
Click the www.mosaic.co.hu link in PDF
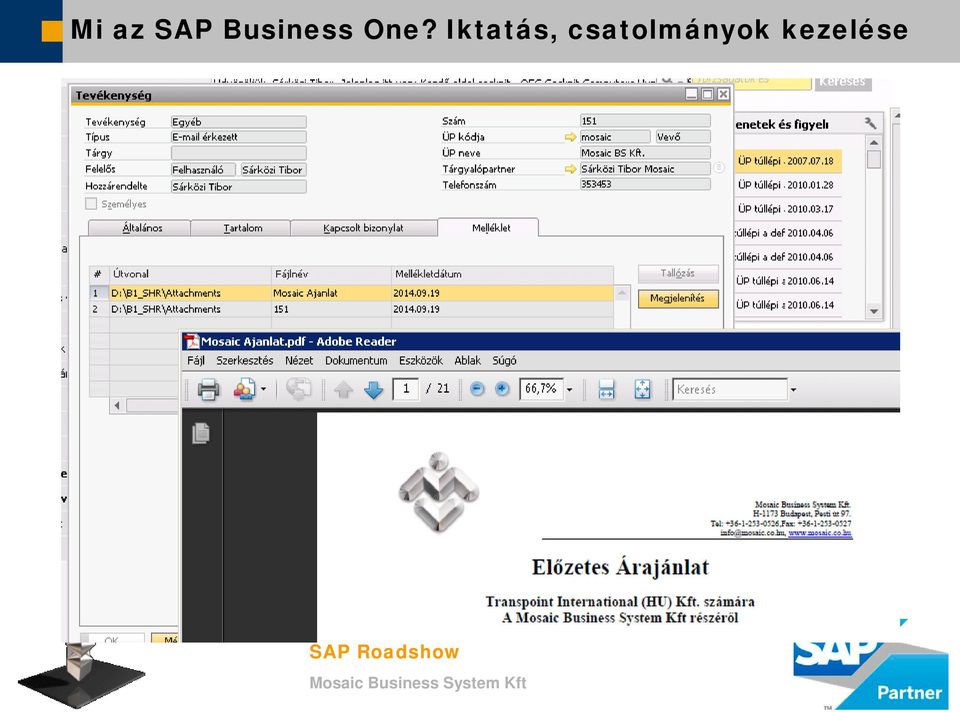[x=819, y=533]
